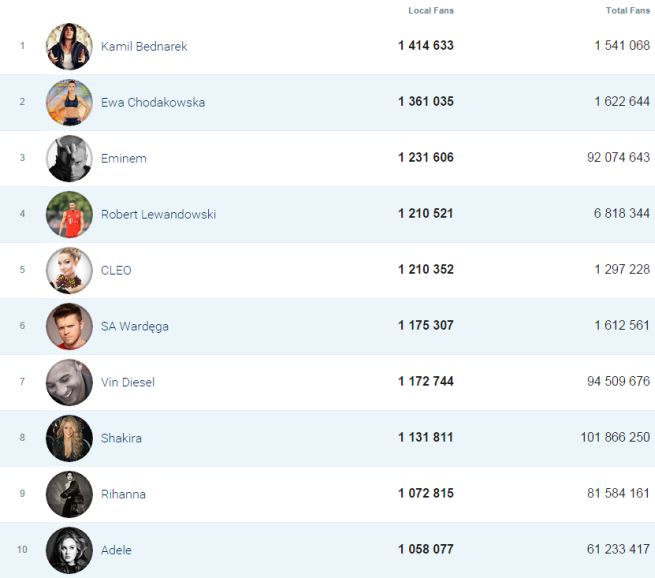Open Vin Diesel's avatar photo

pyautogui.click(x=69, y=382)
